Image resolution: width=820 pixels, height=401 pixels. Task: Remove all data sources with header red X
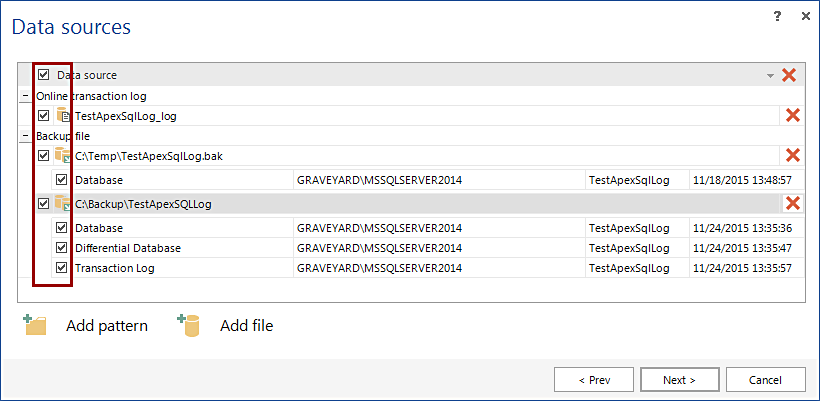(789, 75)
